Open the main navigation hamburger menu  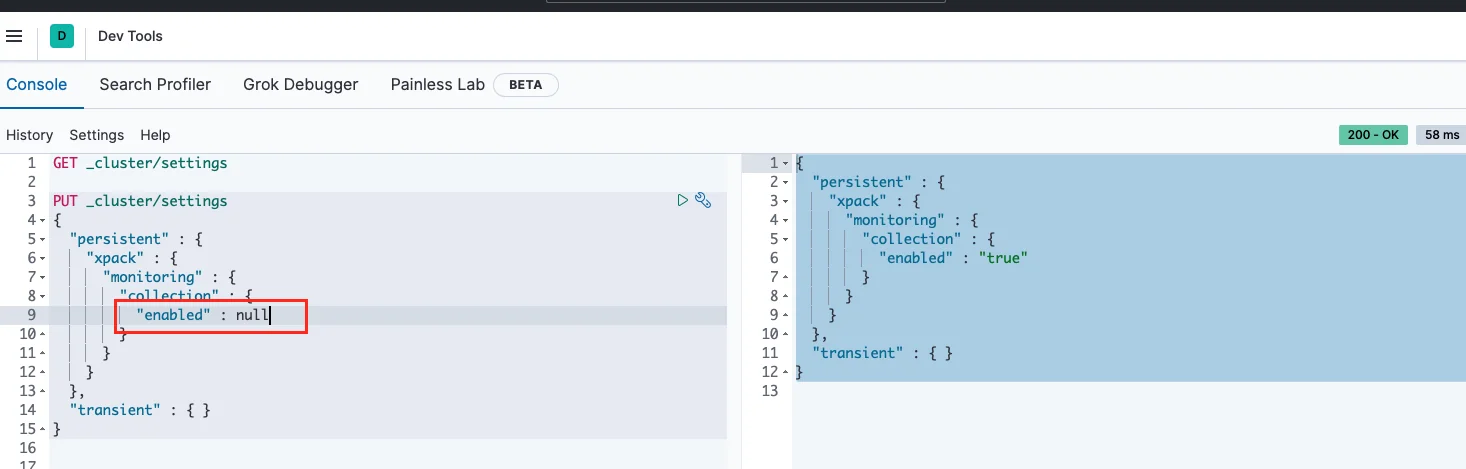click(x=14, y=36)
